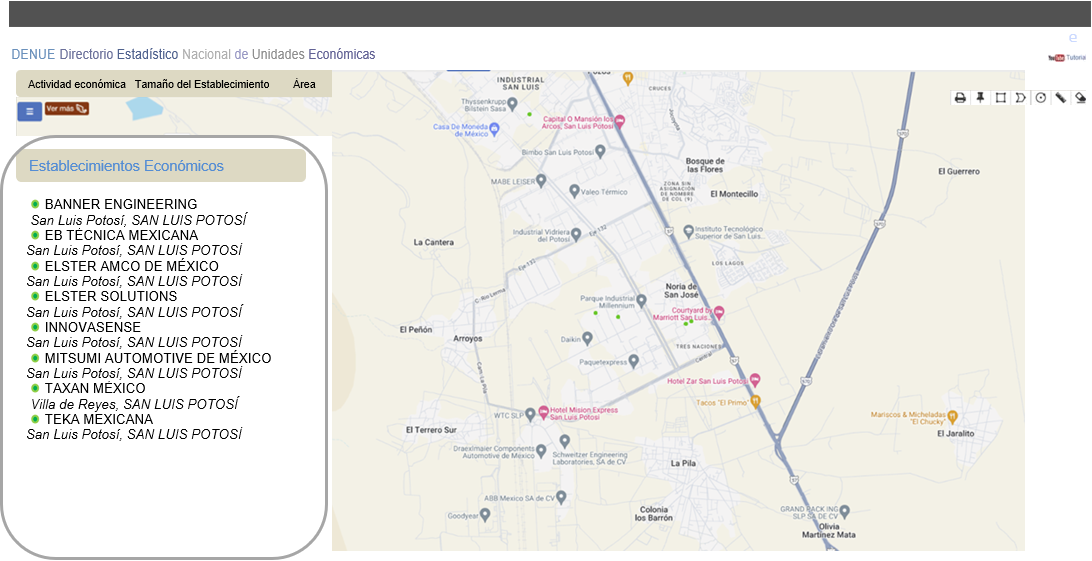
Task: Click the Paquetexpress map pin
Action: click(x=634, y=361)
